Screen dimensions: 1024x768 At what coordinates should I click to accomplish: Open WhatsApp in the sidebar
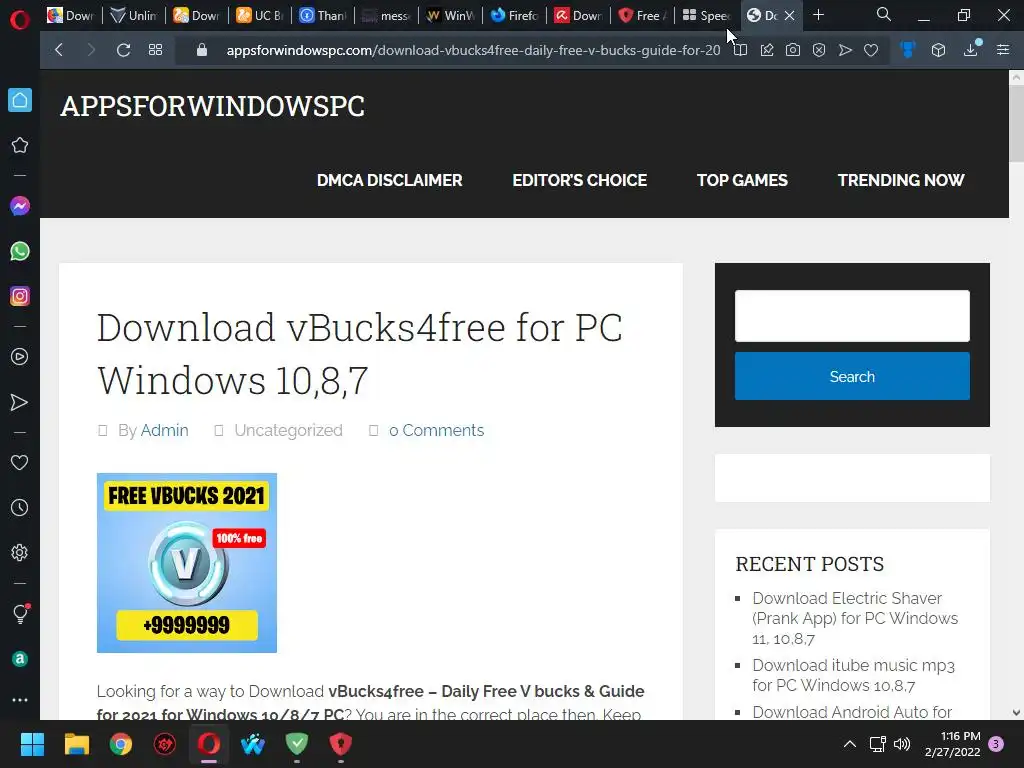(x=20, y=251)
